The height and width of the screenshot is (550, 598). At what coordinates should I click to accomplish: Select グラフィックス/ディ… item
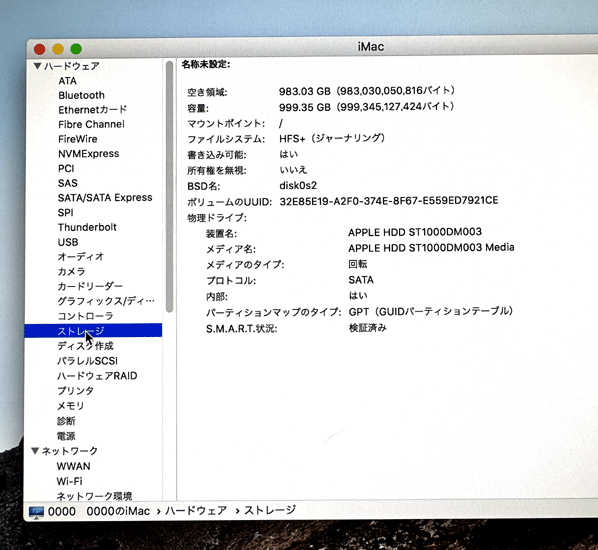(x=106, y=301)
